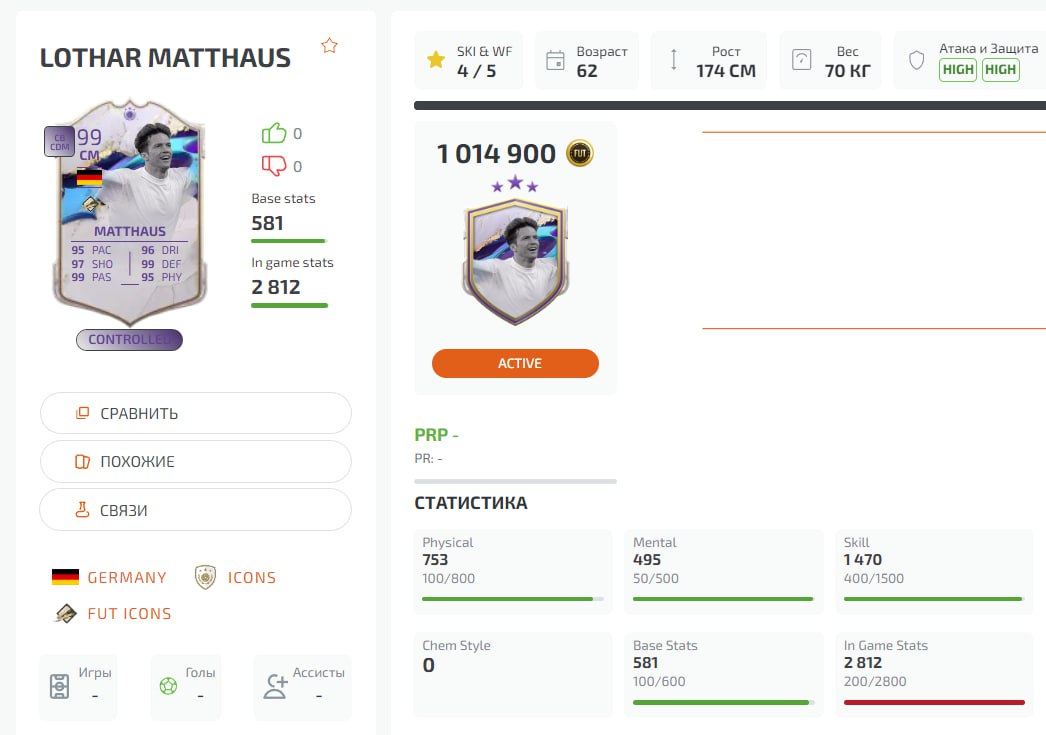1046x735 pixels.
Task: Open the Связи links button
Action: [195, 510]
